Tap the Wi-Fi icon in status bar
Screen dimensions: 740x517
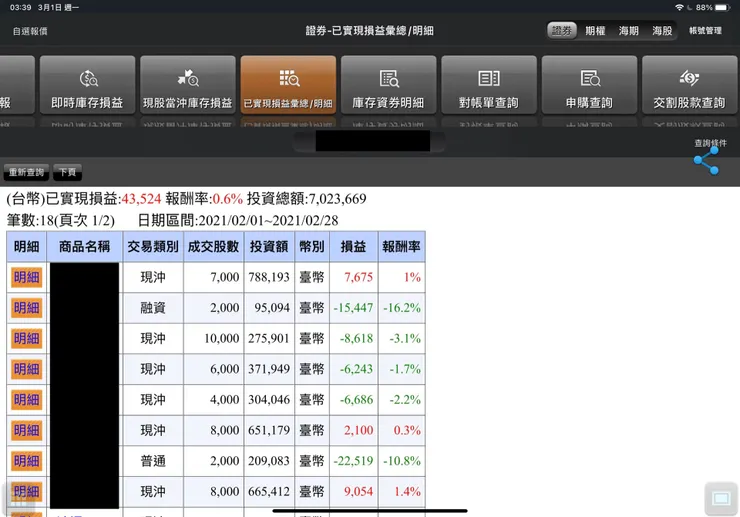tap(679, 8)
